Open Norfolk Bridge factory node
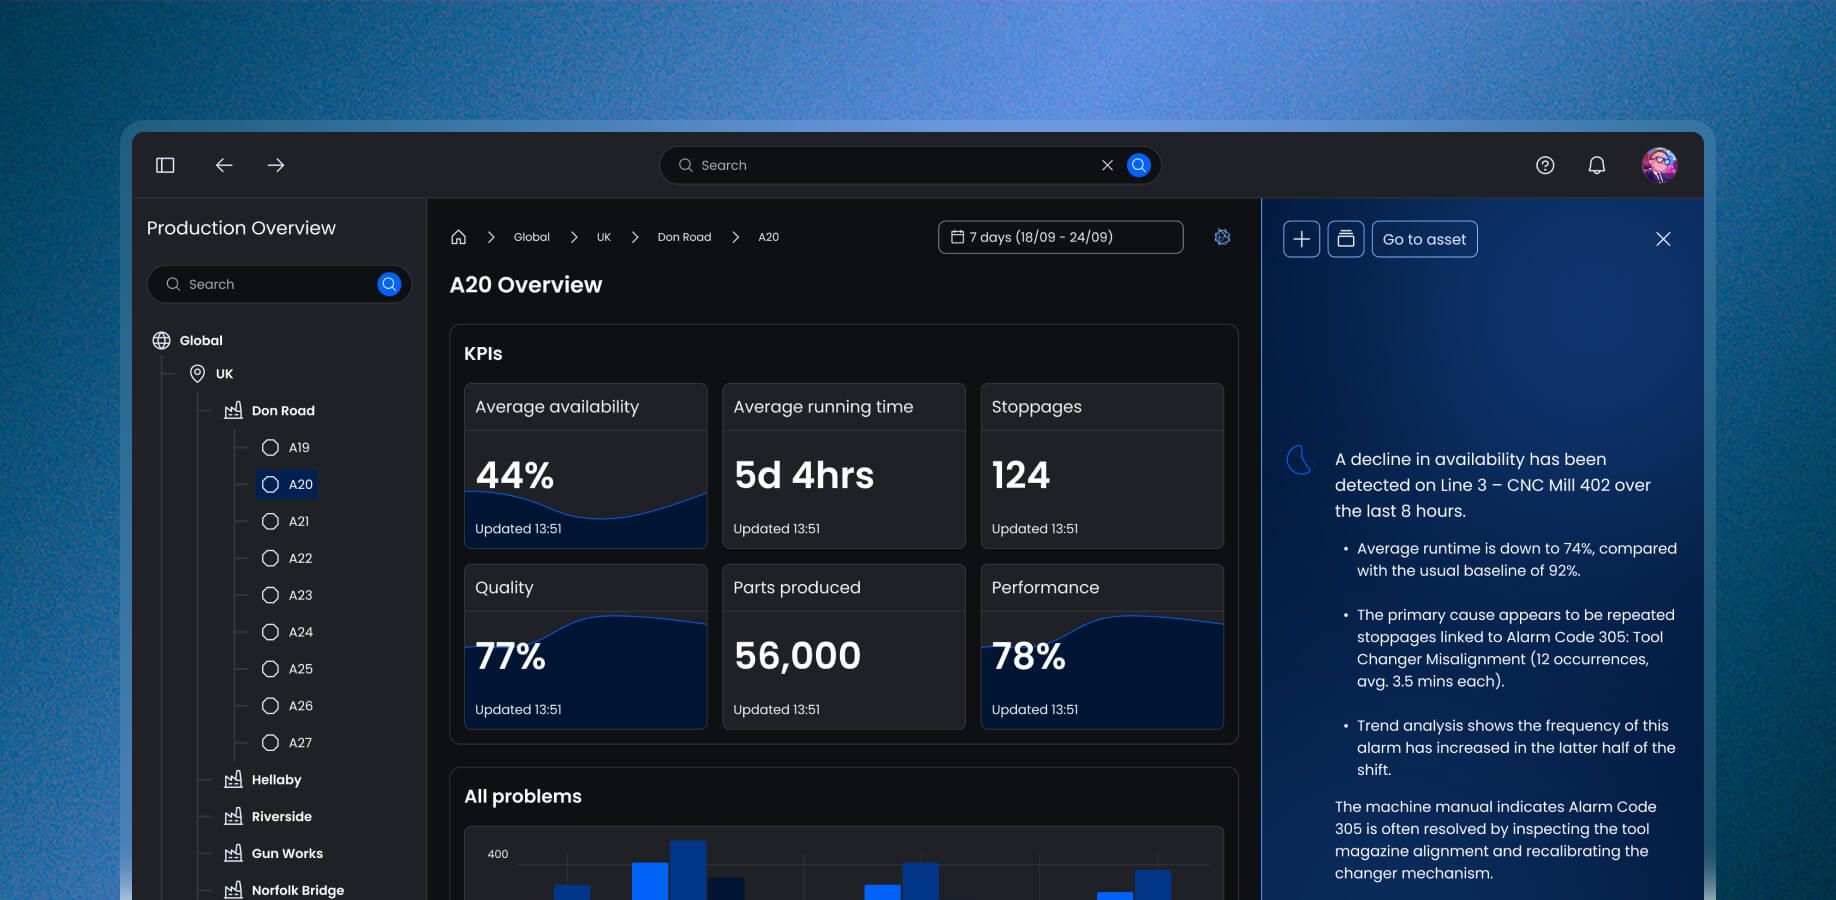Image resolution: width=1836 pixels, height=900 pixels. (x=297, y=890)
